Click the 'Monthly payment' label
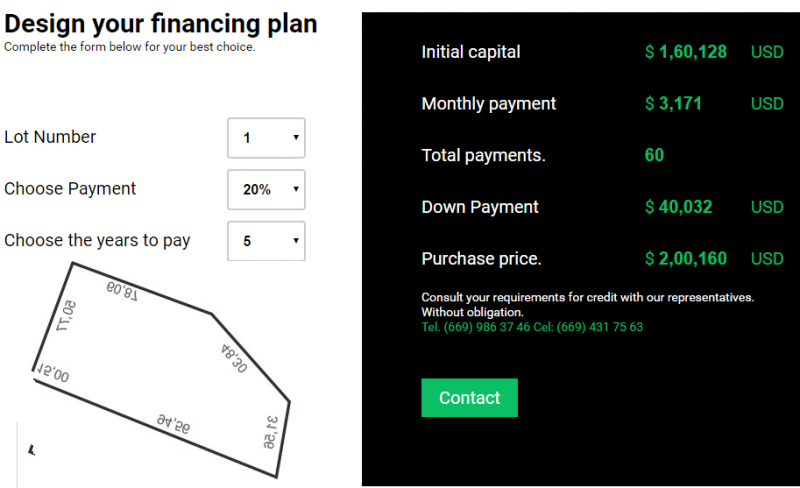This screenshot has height=488, width=800. tap(489, 104)
